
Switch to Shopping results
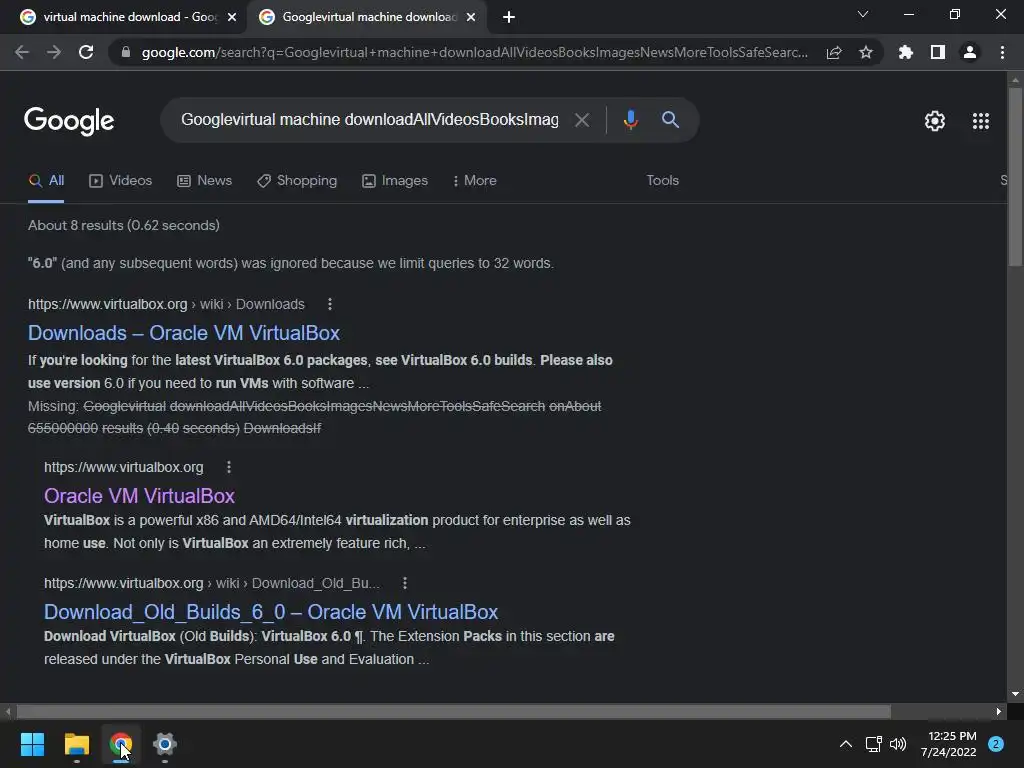297,180
